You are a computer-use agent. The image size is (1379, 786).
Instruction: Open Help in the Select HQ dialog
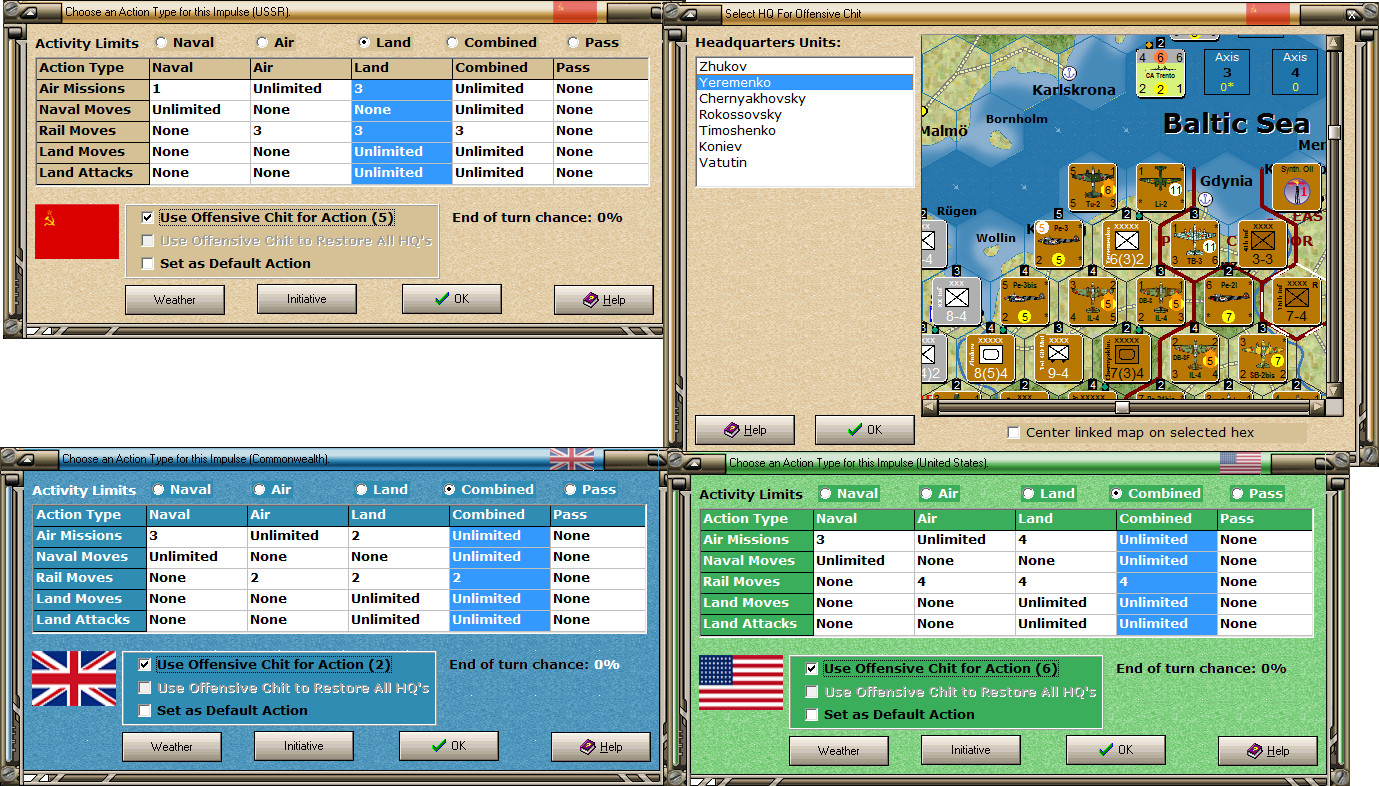pyautogui.click(x=745, y=430)
